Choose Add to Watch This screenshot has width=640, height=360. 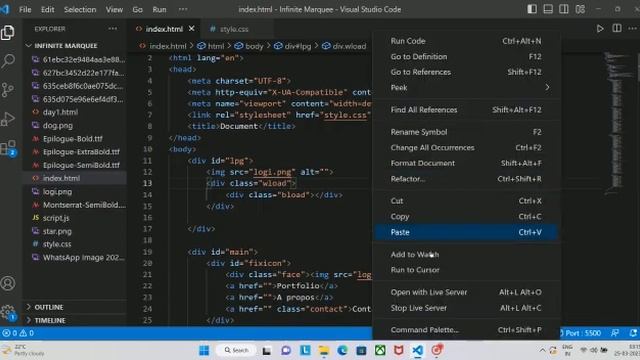[466, 254]
